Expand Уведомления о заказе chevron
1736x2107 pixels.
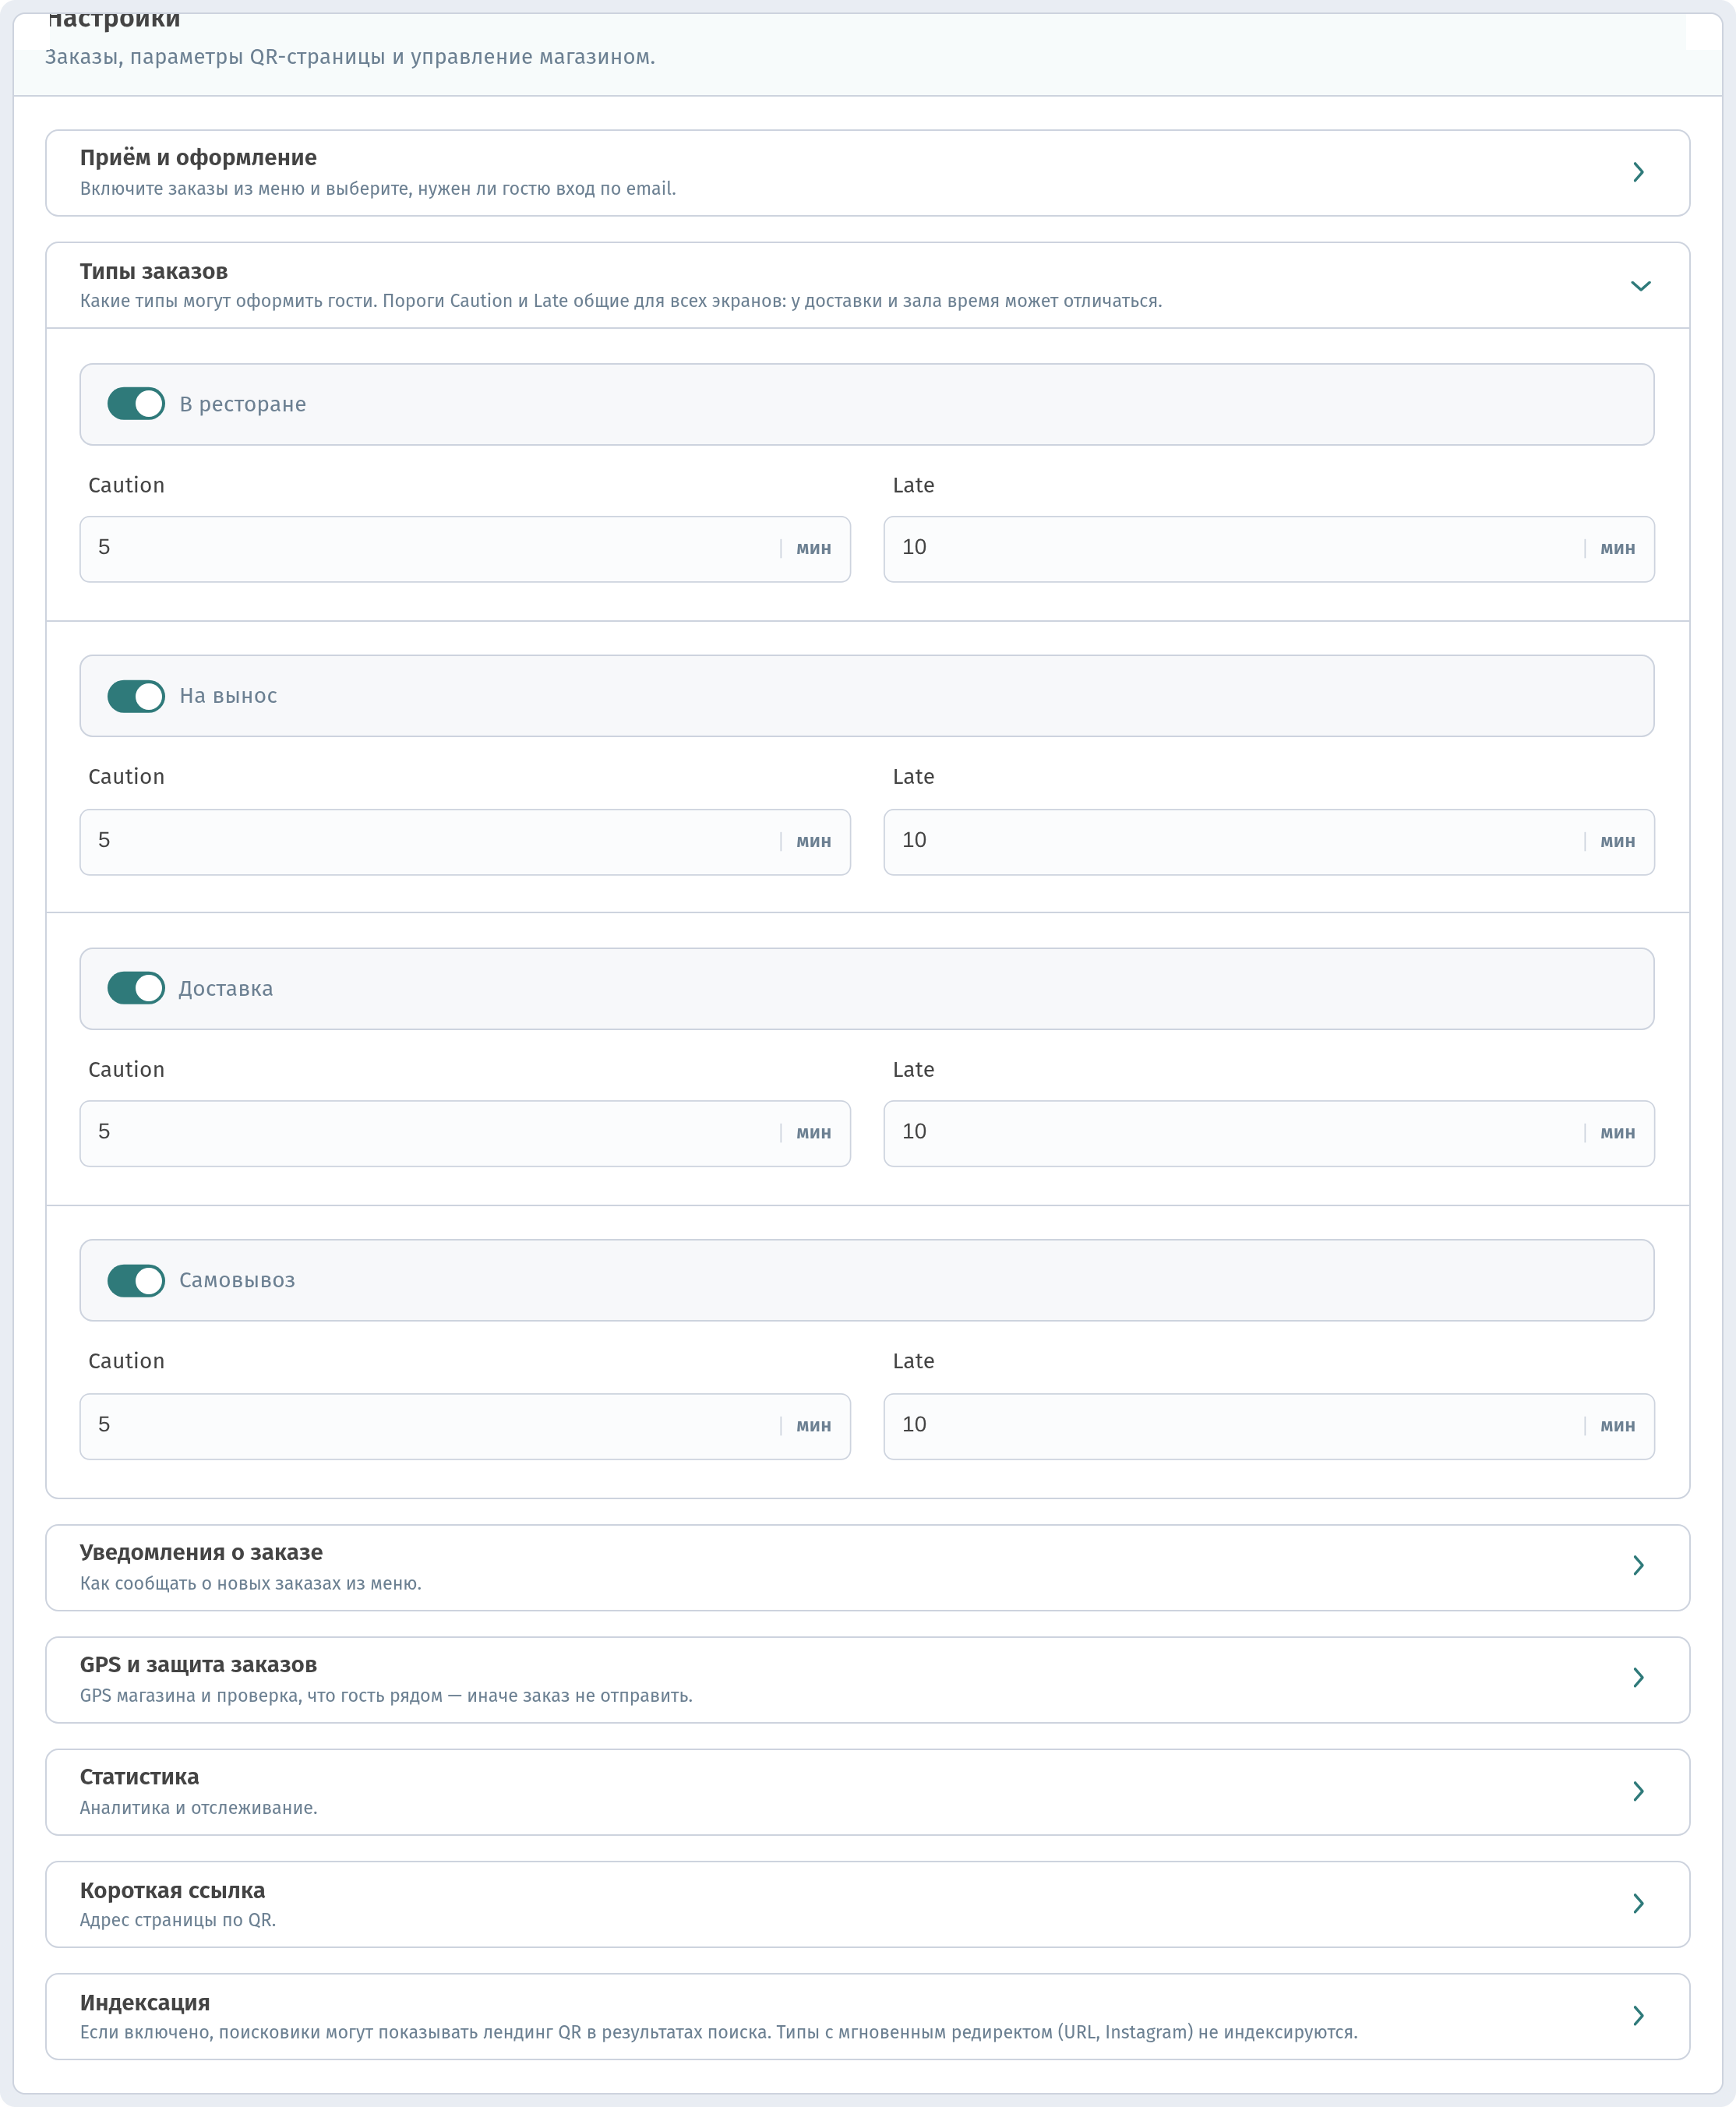[x=1638, y=1565]
